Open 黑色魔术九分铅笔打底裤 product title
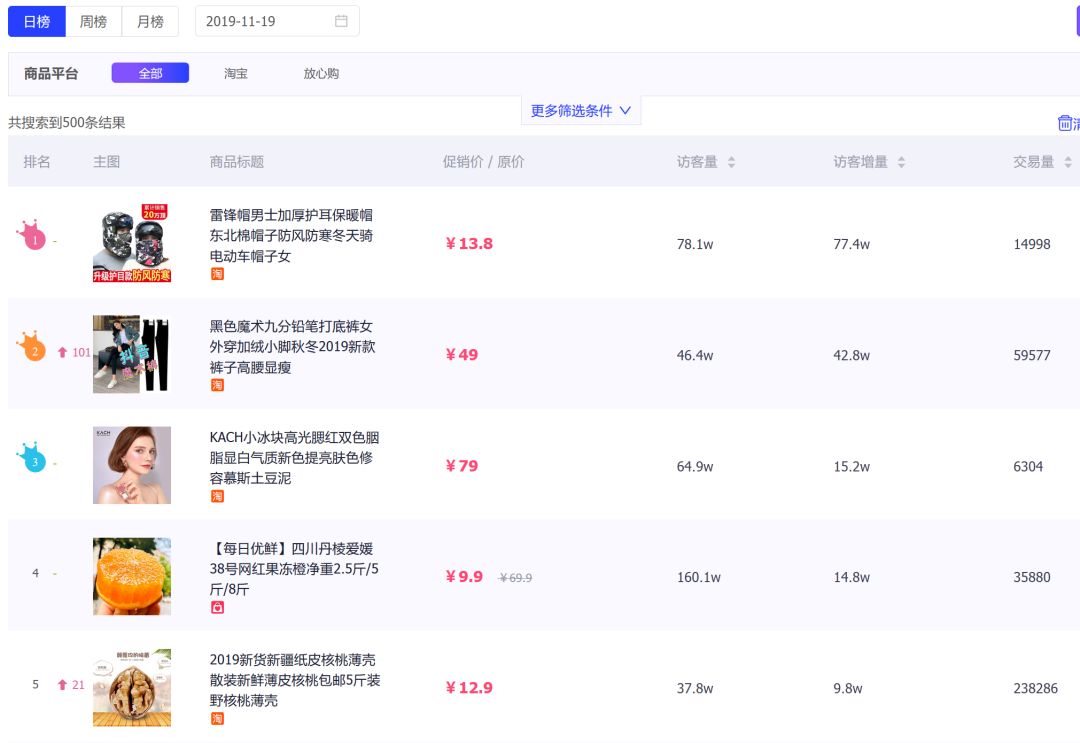 coord(293,346)
